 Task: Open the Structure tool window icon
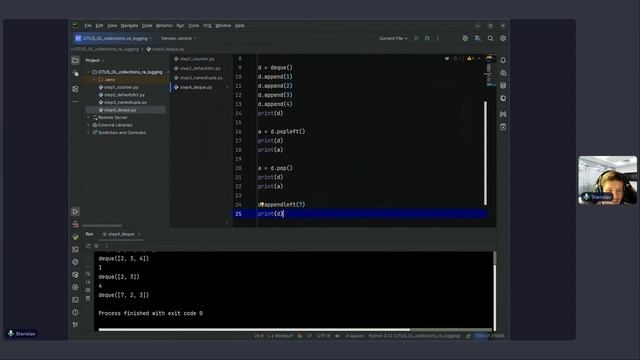click(x=76, y=89)
